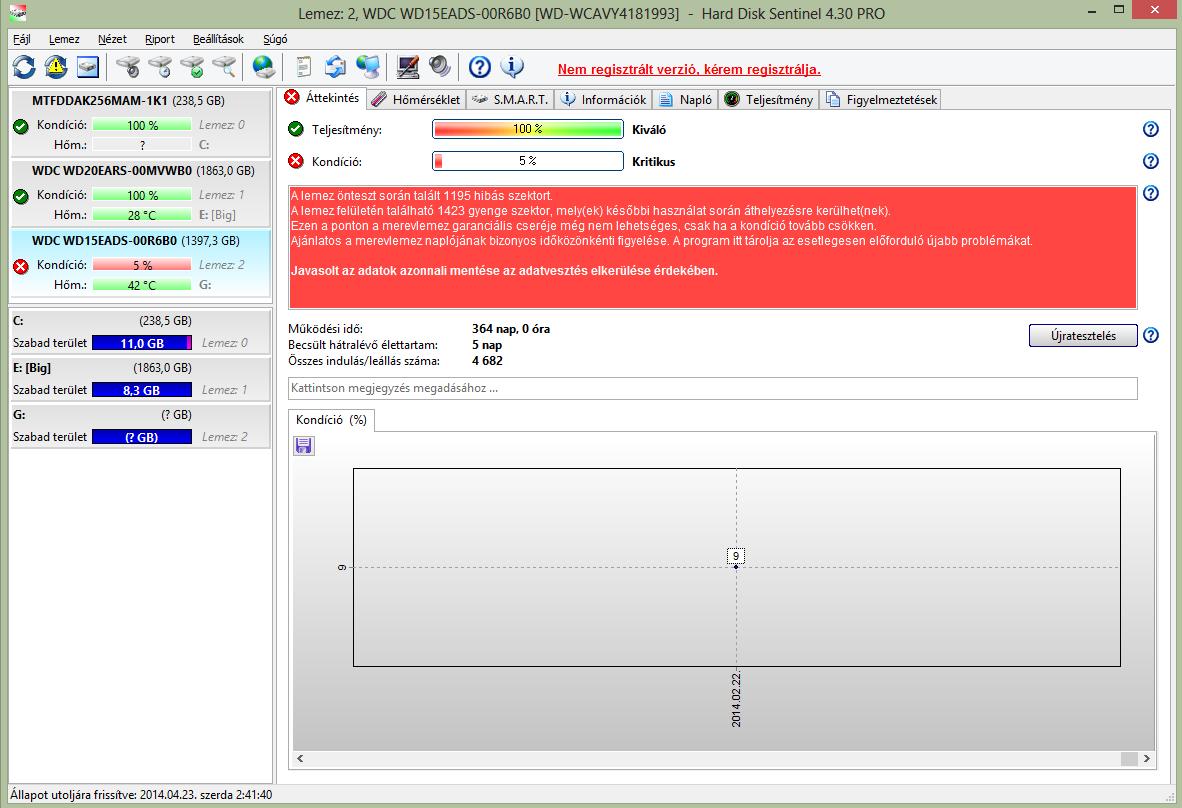Viewport: 1182px width, 808px height.
Task: Select the E: [Big] partition entry
Action: click(x=140, y=379)
